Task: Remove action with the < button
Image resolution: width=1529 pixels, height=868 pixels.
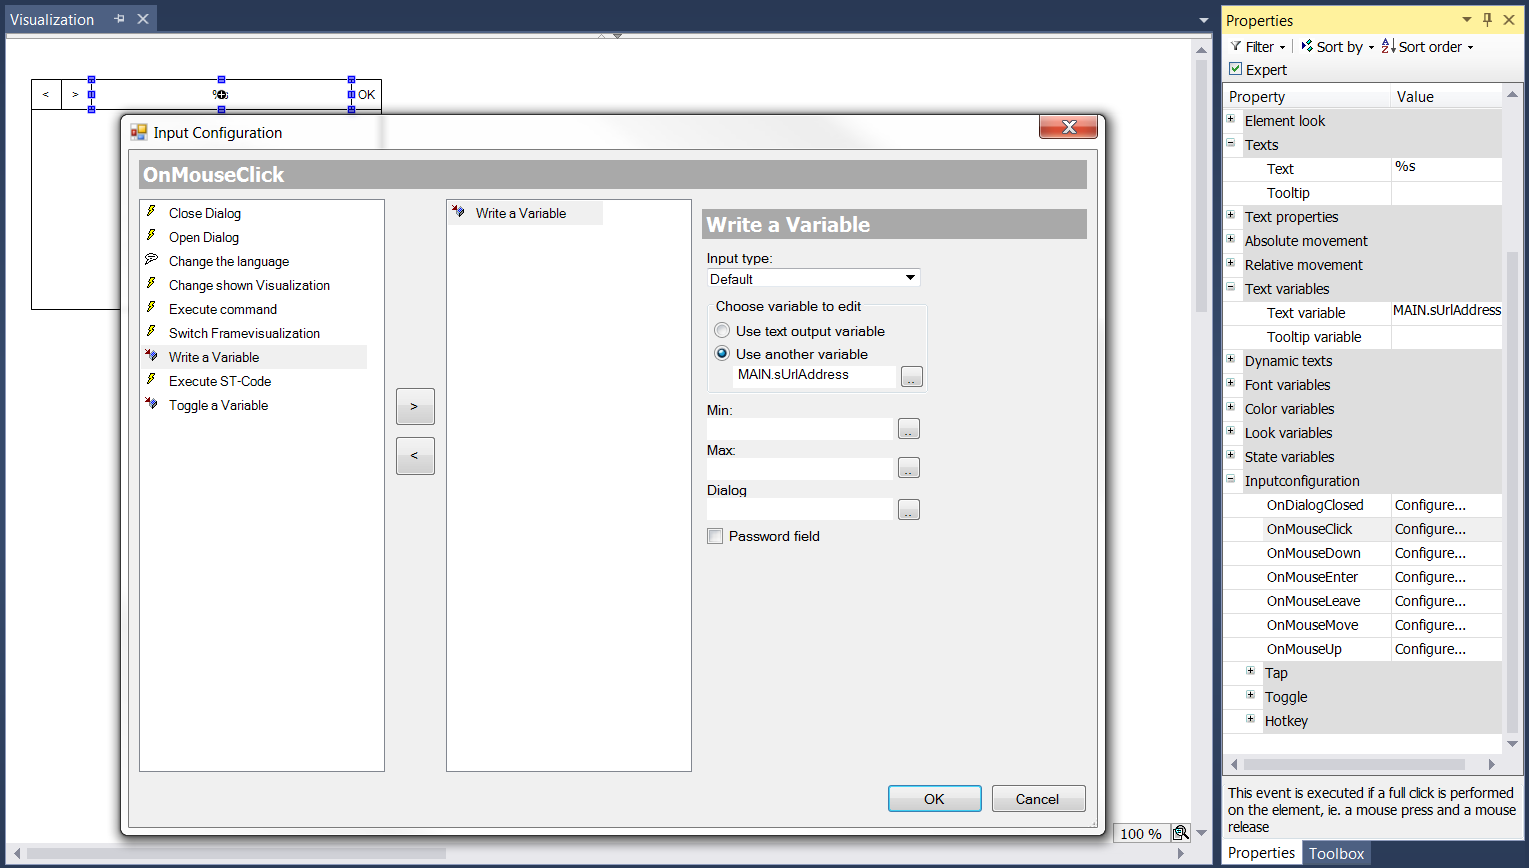Action: (x=414, y=455)
